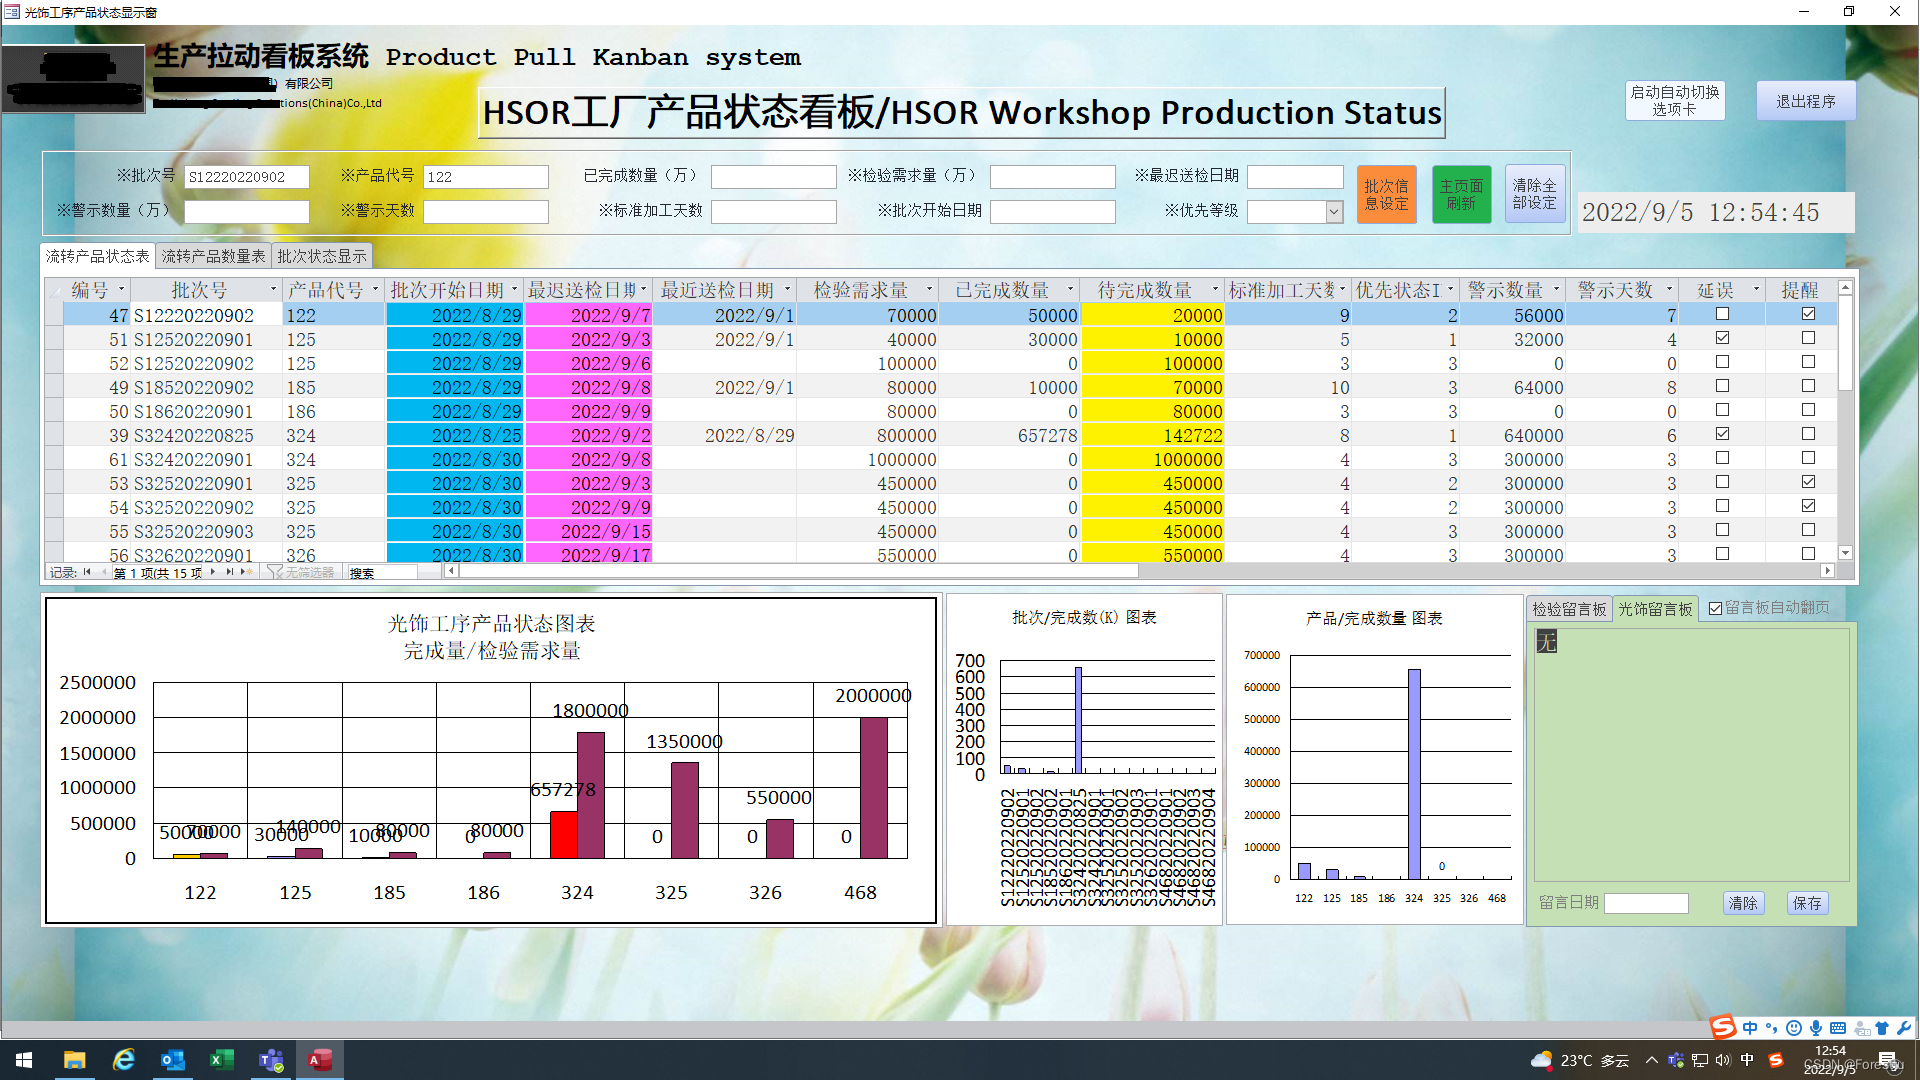Check 提醒 box for batch S18620220901
This screenshot has width=1920, height=1080.
point(1808,410)
